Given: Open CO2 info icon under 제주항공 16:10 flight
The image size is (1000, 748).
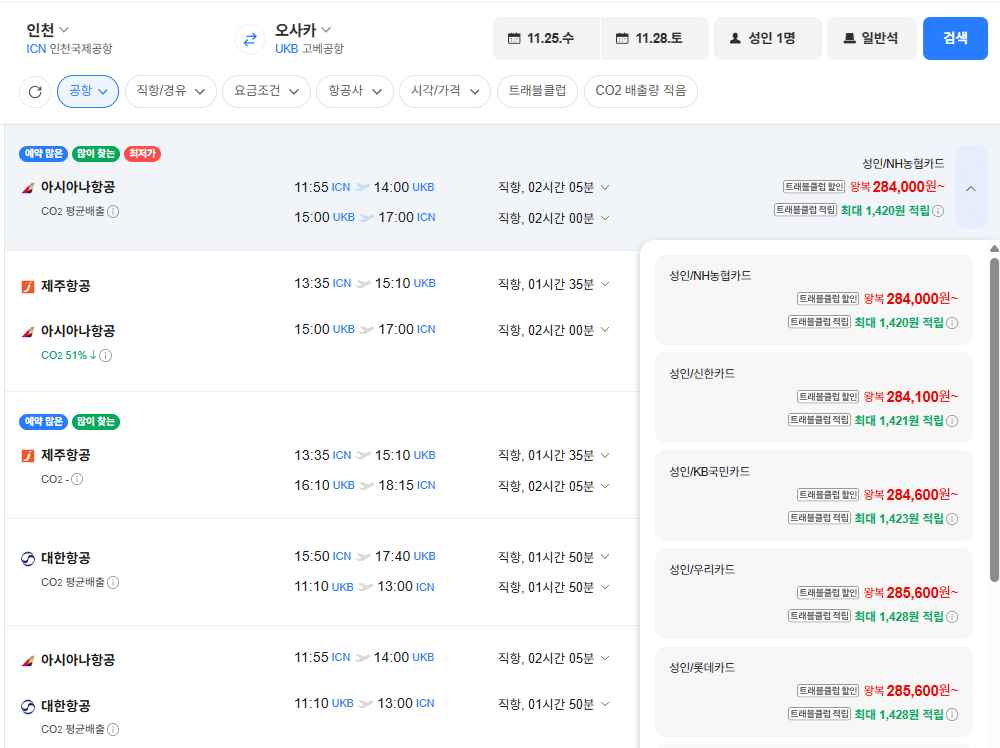Looking at the screenshot, I should click(77, 479).
